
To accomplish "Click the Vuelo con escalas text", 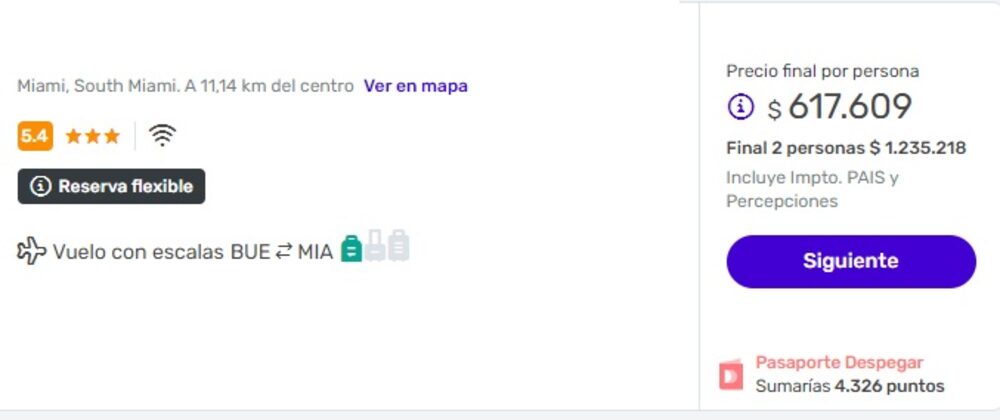I will 138,252.
